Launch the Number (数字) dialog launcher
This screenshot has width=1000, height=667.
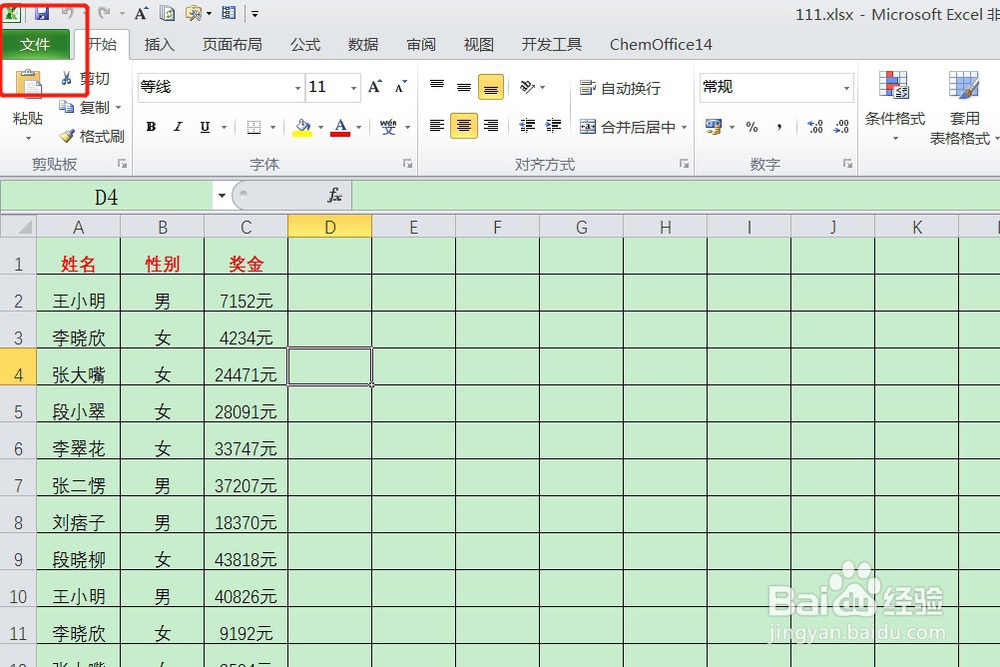[x=848, y=164]
